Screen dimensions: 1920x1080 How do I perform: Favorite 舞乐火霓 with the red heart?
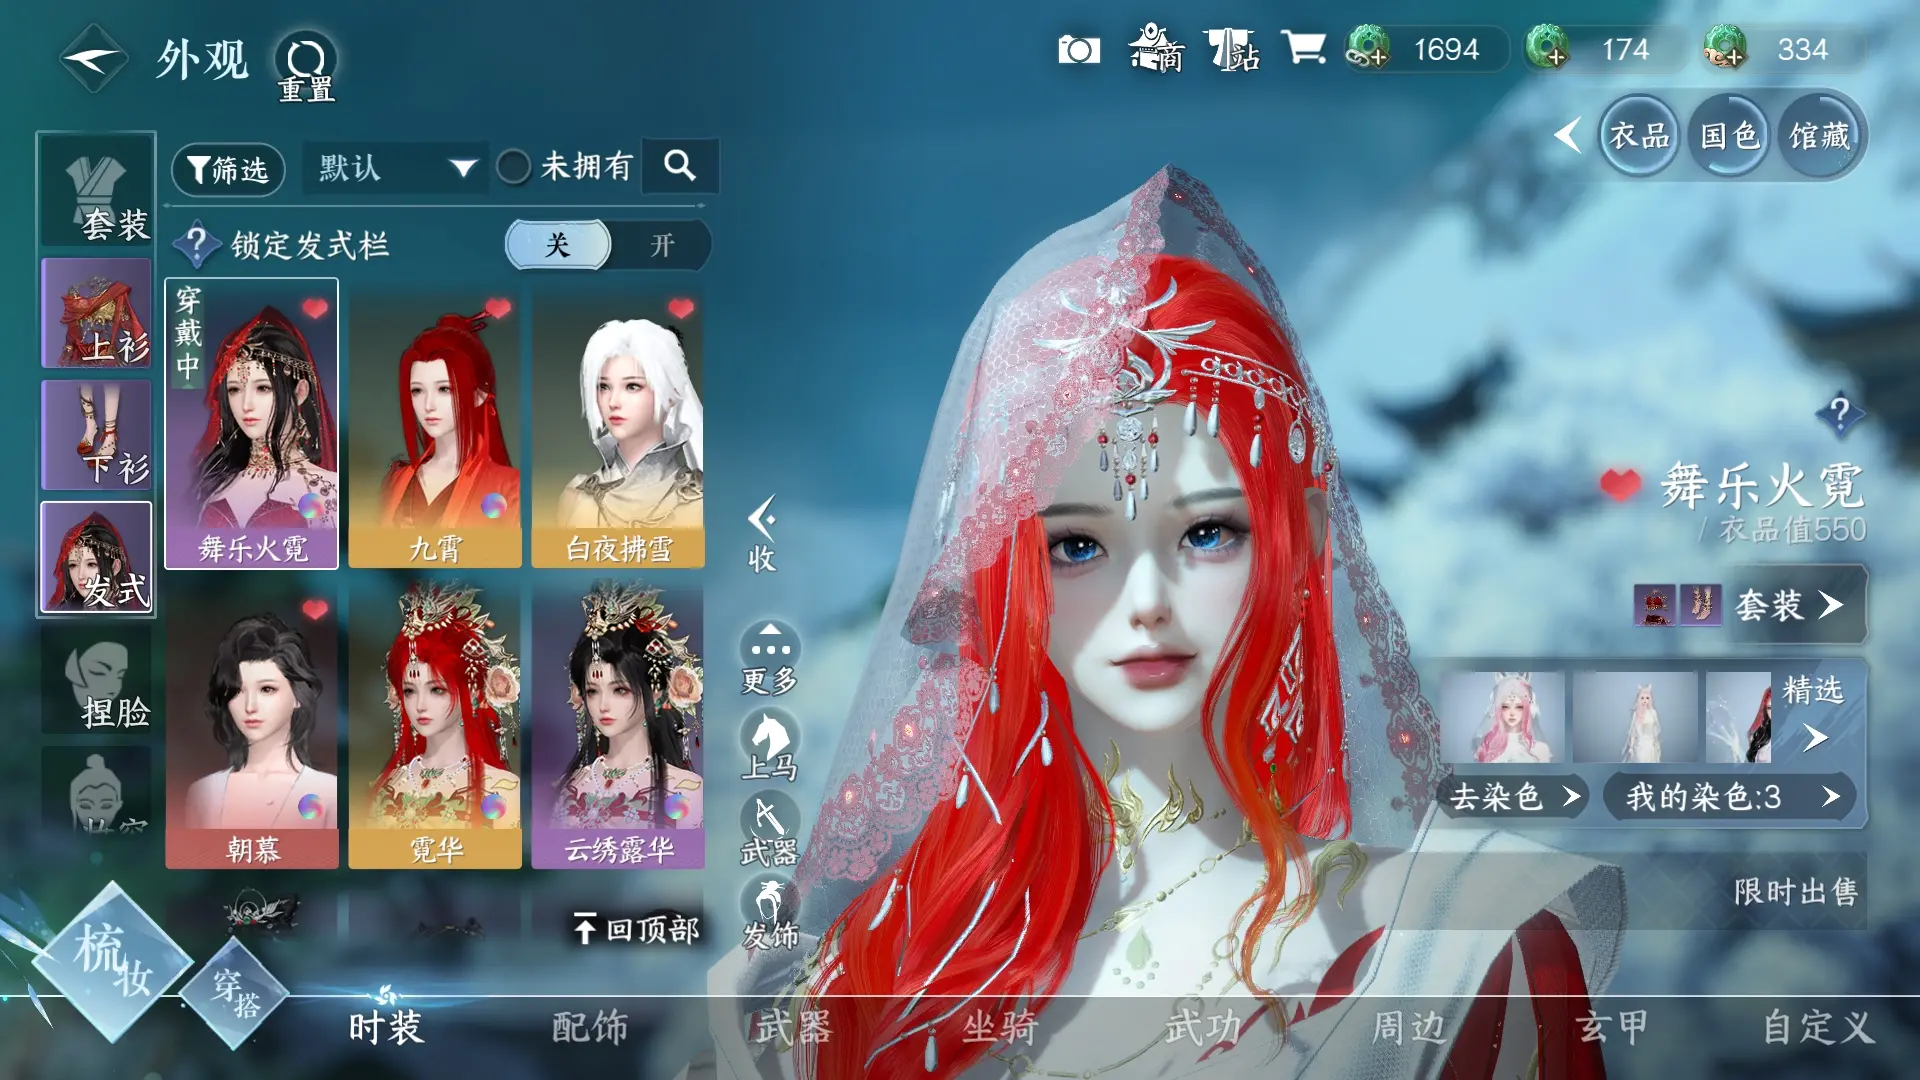click(1620, 485)
